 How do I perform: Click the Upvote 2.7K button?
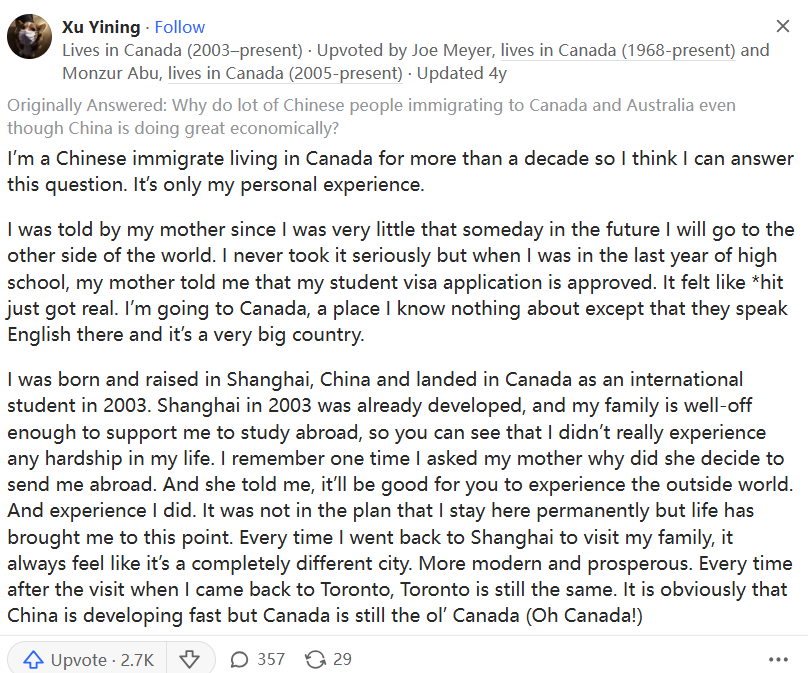pyautogui.click(x=87, y=659)
